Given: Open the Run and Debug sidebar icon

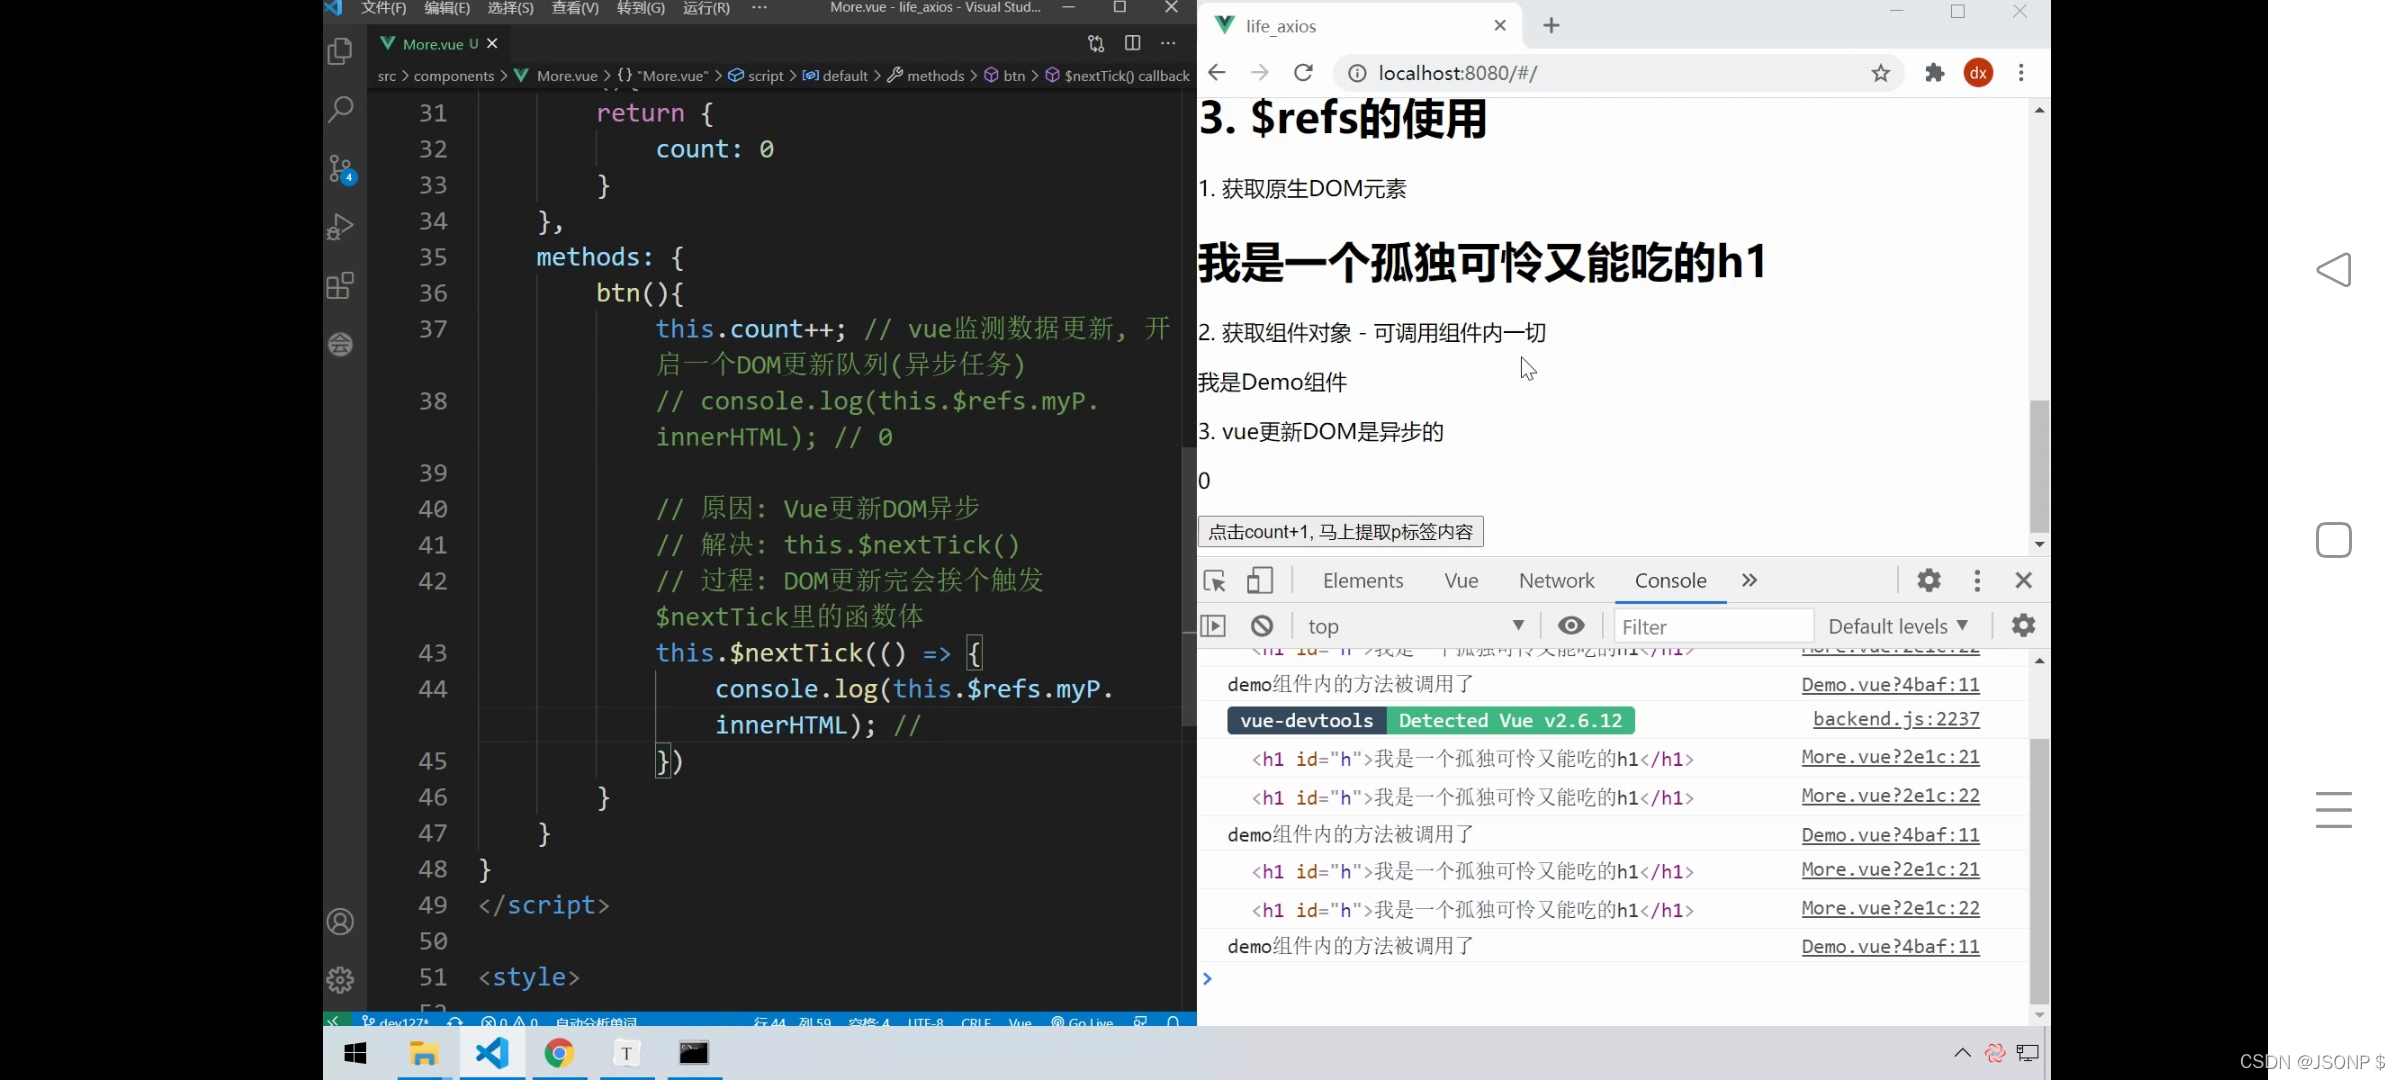Looking at the screenshot, I should tap(340, 227).
